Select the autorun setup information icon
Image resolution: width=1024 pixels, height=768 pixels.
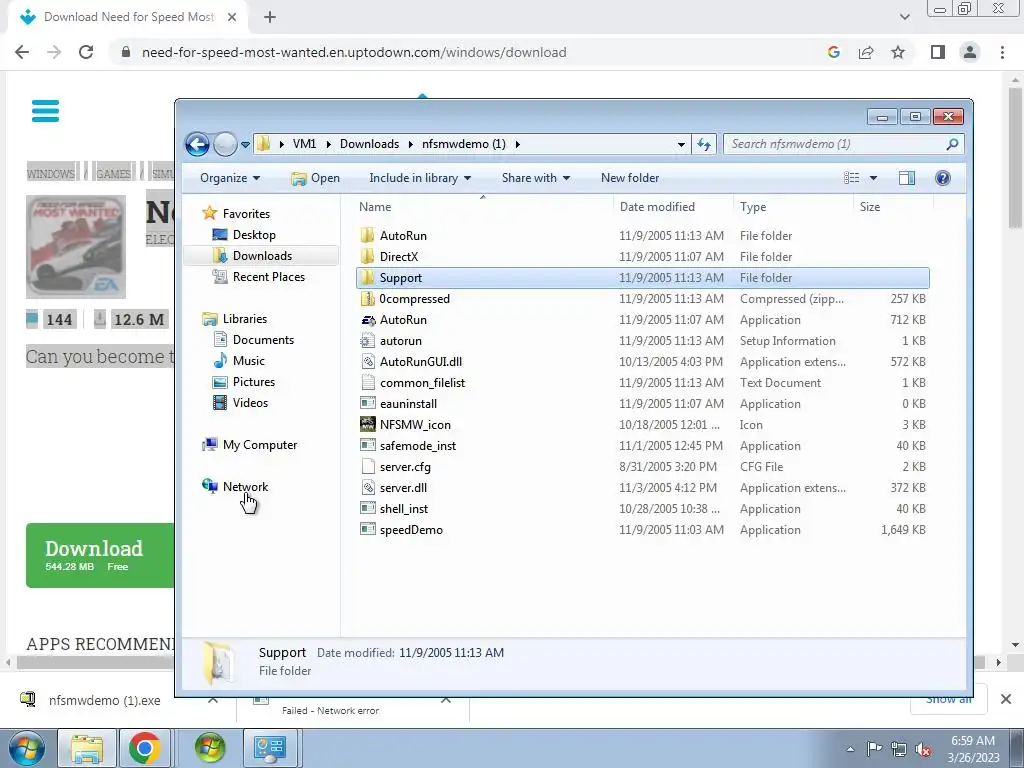click(368, 341)
